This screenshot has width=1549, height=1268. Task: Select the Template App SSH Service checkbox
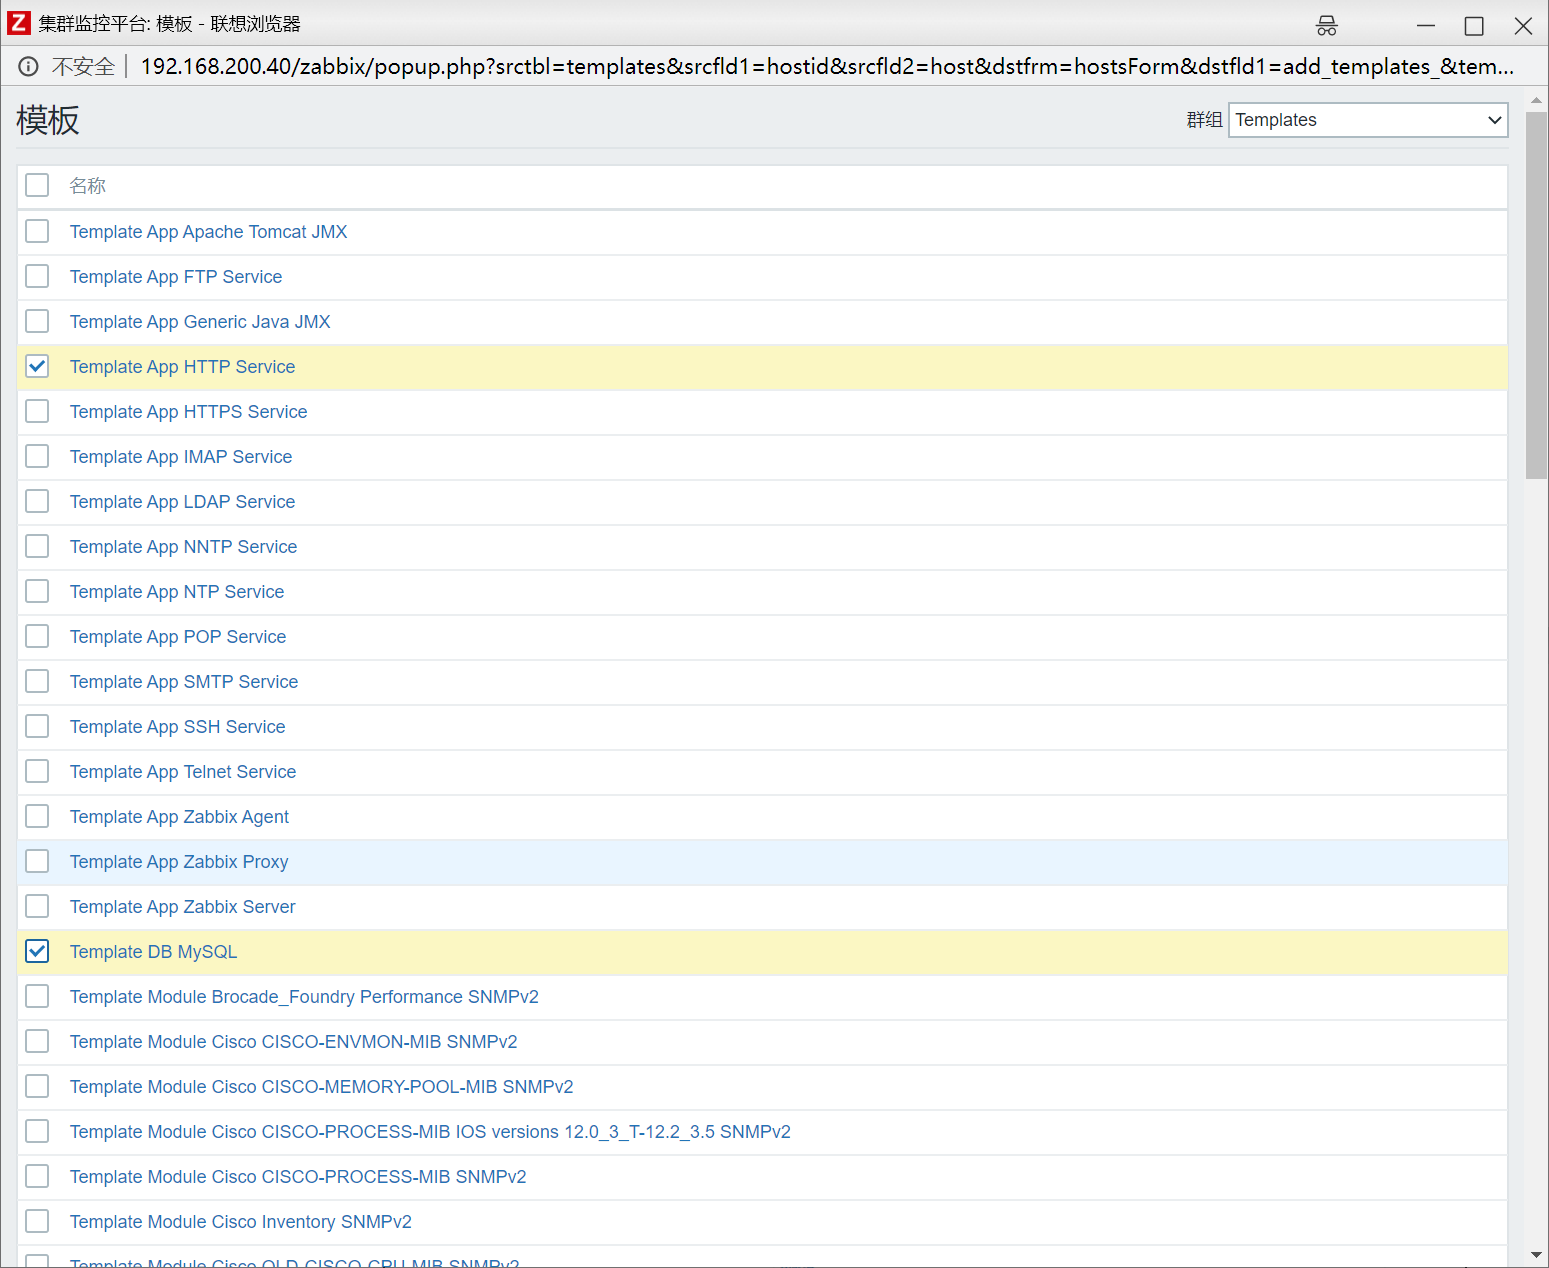click(x=37, y=726)
